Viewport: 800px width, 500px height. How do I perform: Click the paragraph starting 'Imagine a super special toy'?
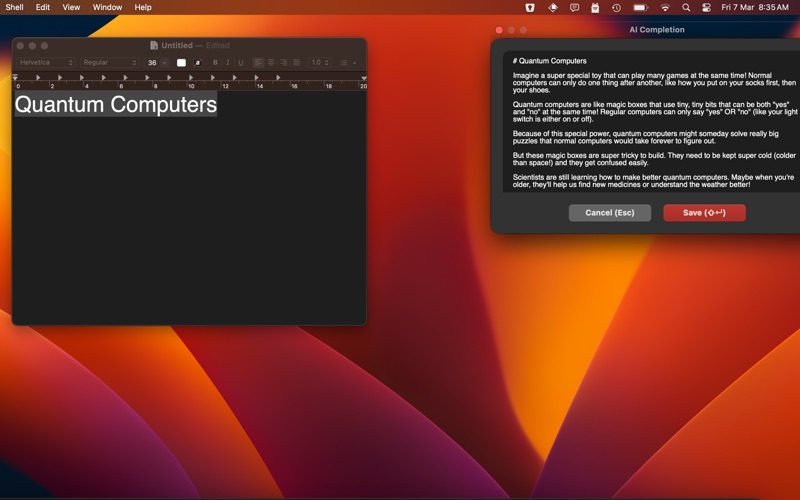tap(654, 83)
